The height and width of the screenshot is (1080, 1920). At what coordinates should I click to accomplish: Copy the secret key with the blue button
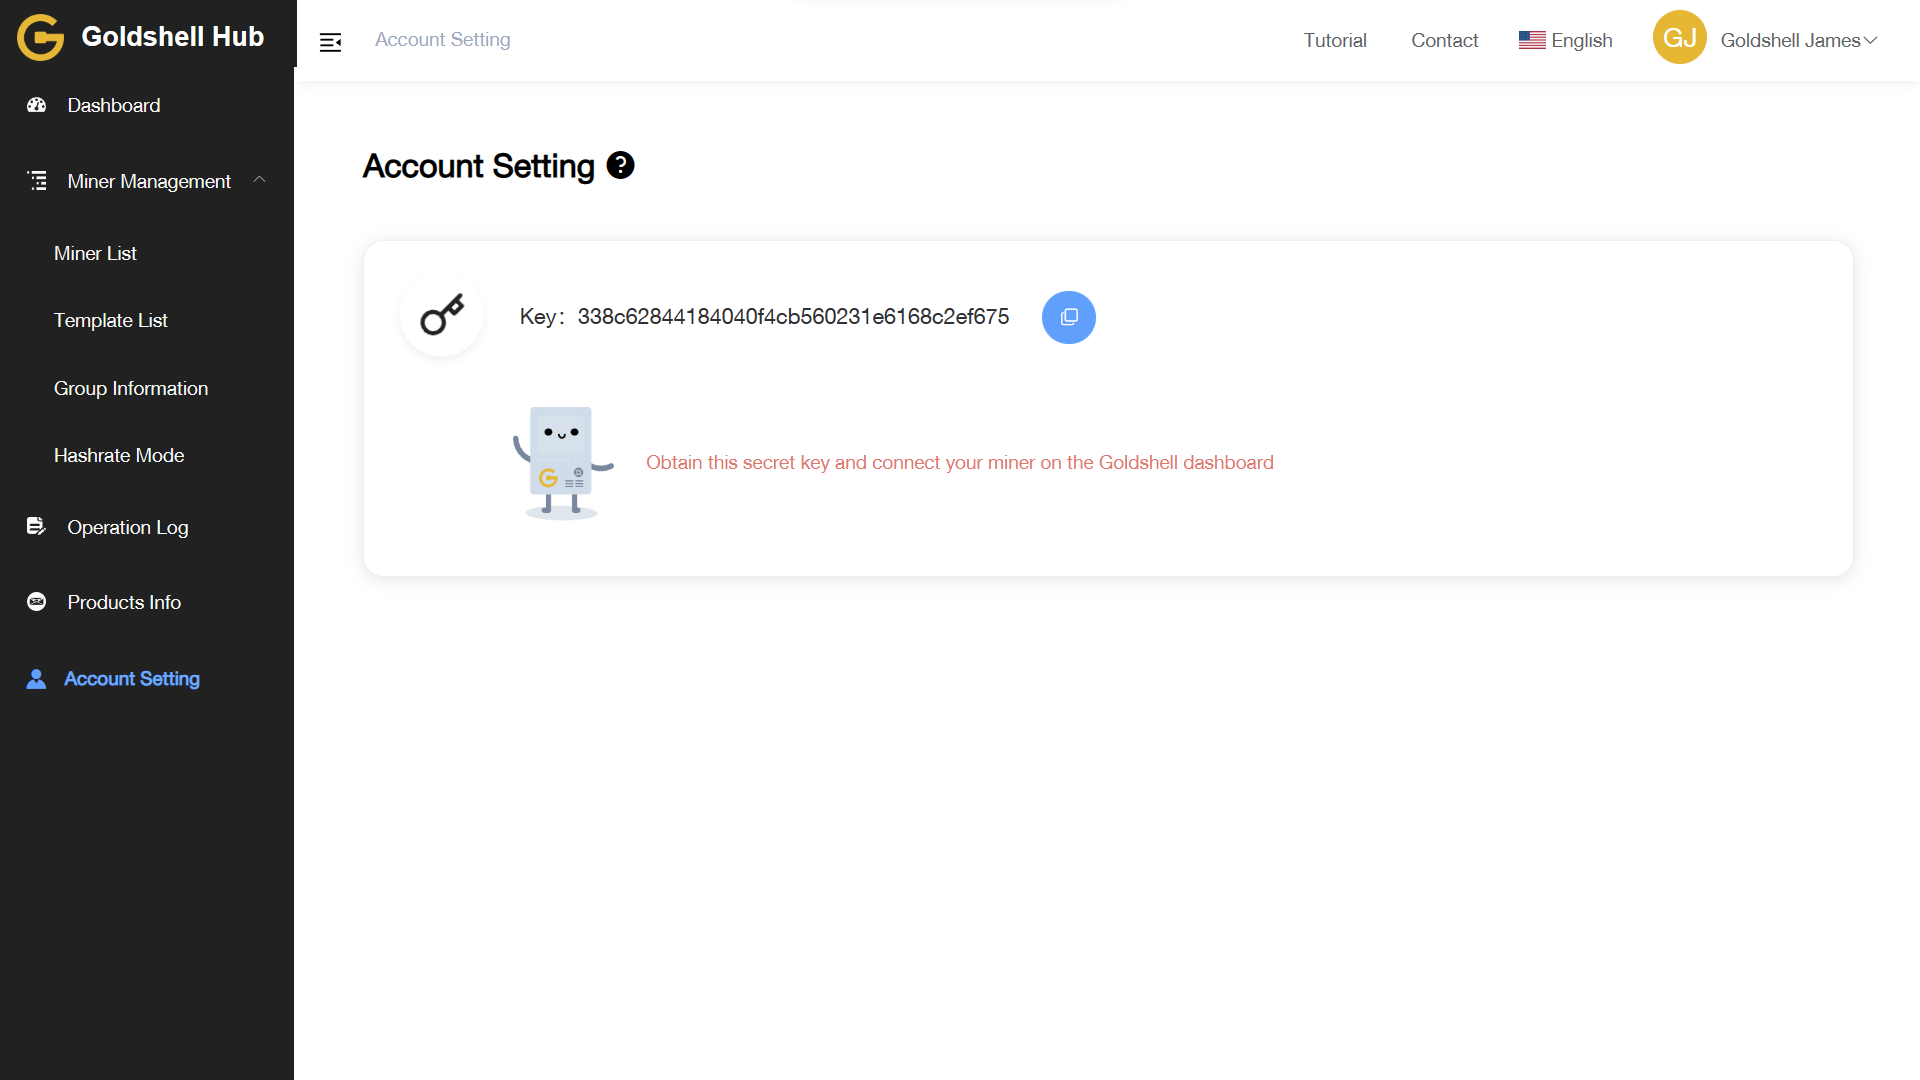[1068, 317]
